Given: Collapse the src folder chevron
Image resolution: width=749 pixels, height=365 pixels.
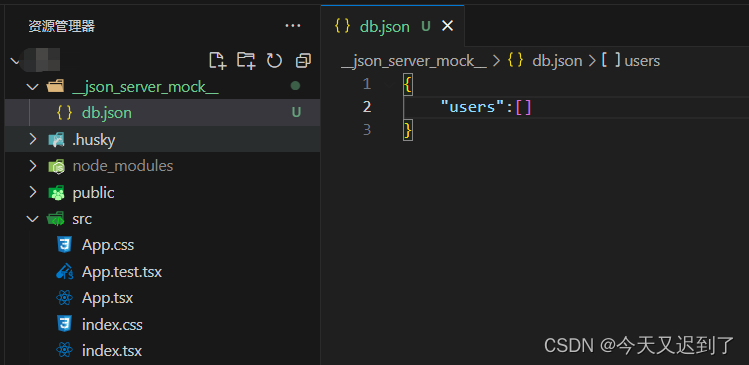Looking at the screenshot, I should tap(32, 219).
